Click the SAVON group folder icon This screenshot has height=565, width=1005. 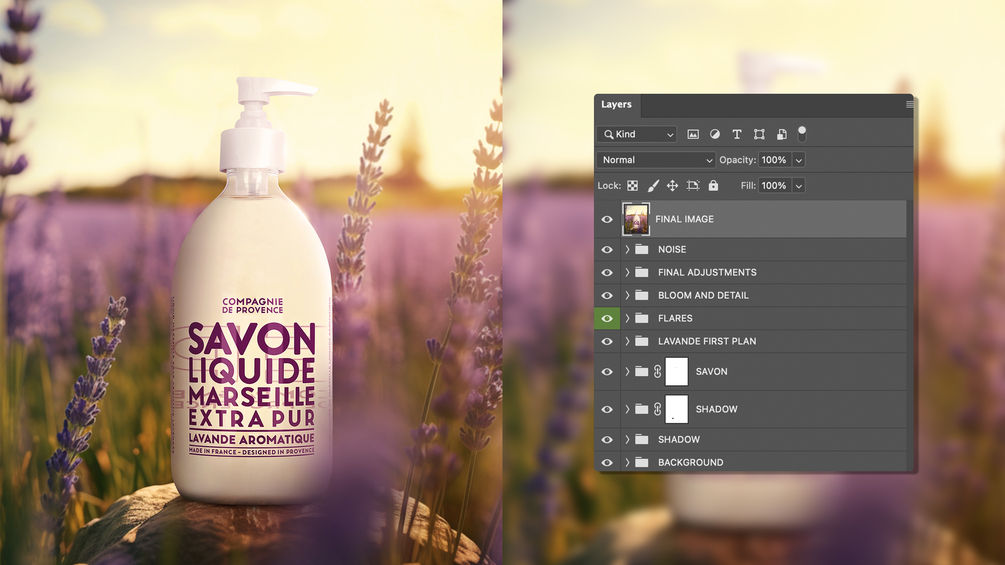(x=642, y=372)
